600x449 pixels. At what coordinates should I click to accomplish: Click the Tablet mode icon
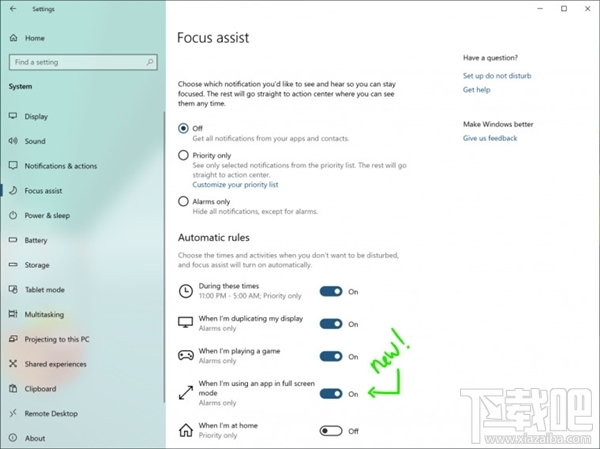pos(13,290)
